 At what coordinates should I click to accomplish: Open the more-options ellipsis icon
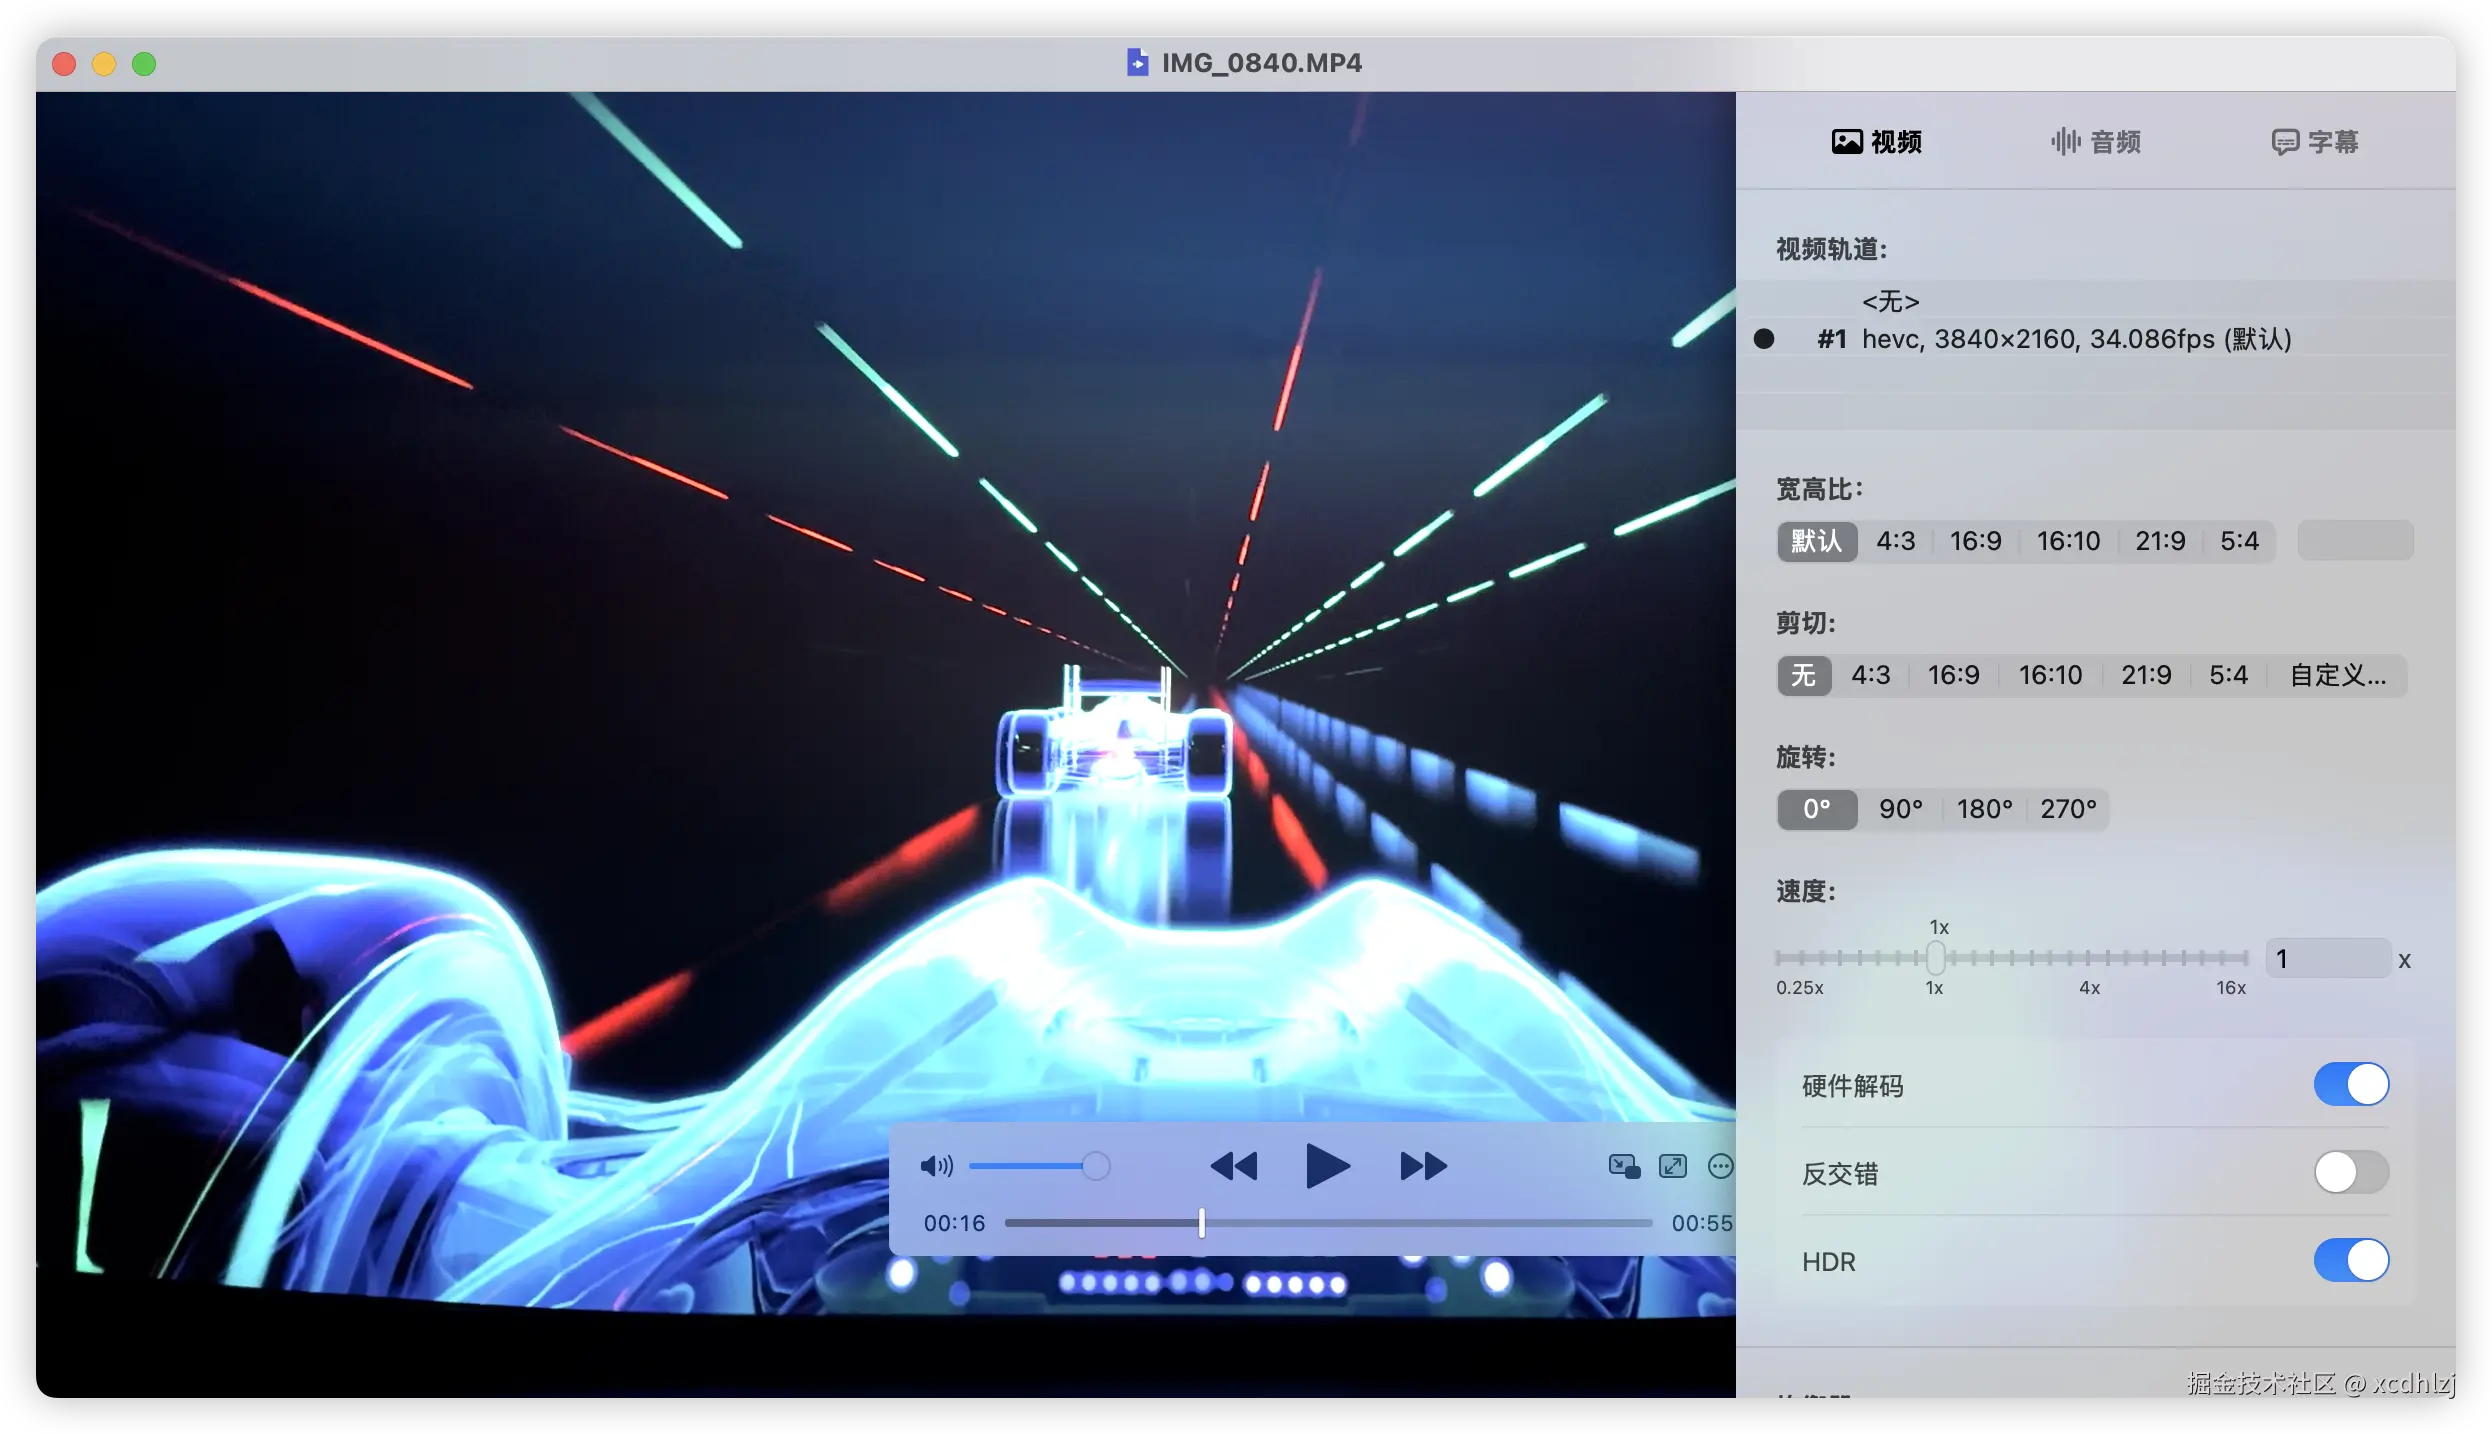(1720, 1166)
